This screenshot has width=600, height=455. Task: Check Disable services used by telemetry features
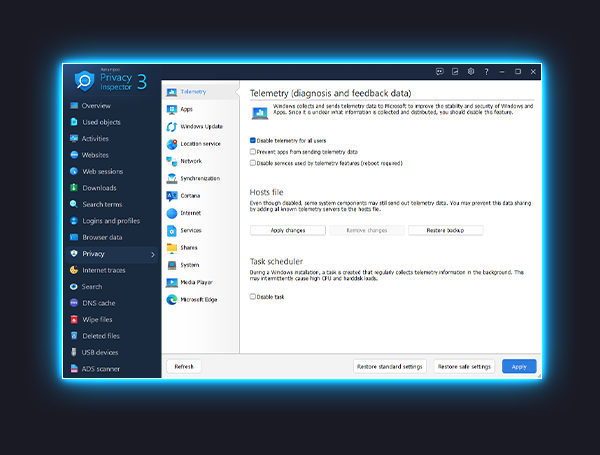point(253,163)
